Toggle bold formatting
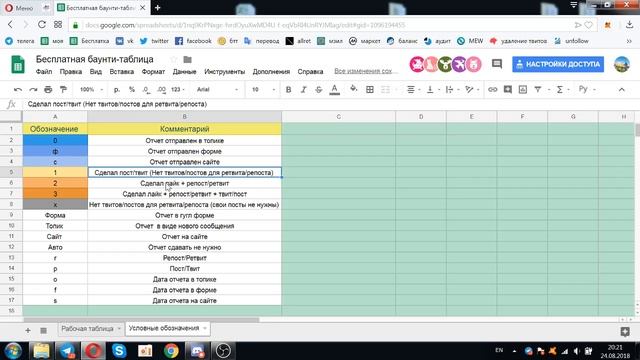Screen dimensions: 640x360 [288, 89]
